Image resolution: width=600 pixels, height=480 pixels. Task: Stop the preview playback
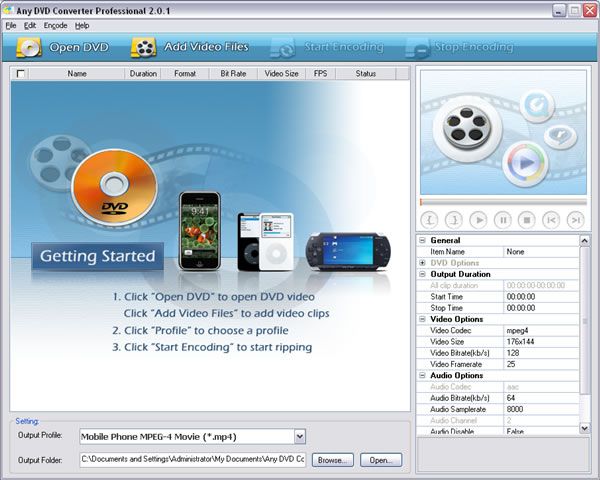point(527,220)
